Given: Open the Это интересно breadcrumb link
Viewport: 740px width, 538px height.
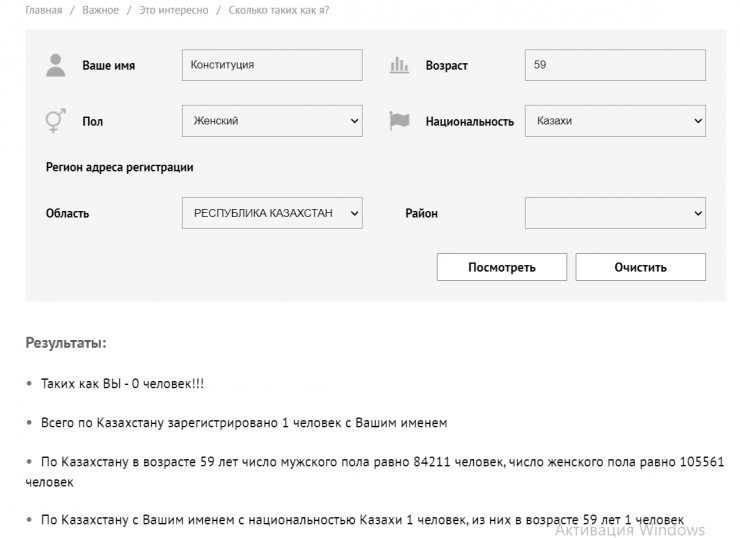Looking at the screenshot, I should click(173, 10).
